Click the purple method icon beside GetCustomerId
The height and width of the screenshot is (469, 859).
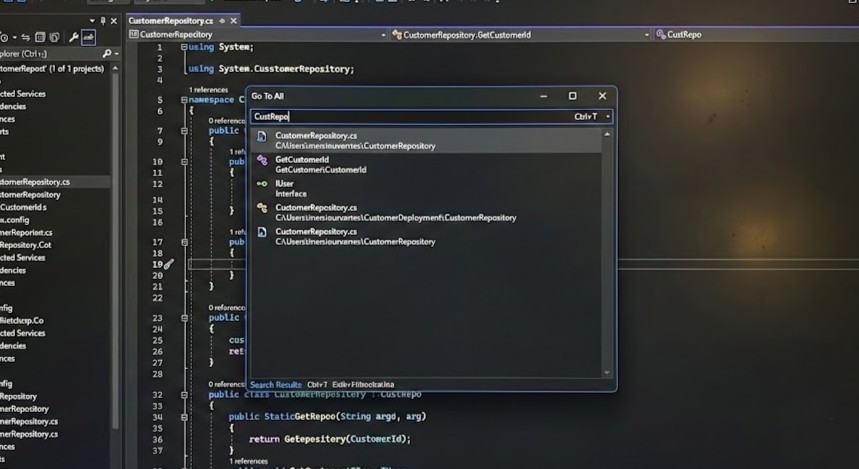tap(262, 160)
